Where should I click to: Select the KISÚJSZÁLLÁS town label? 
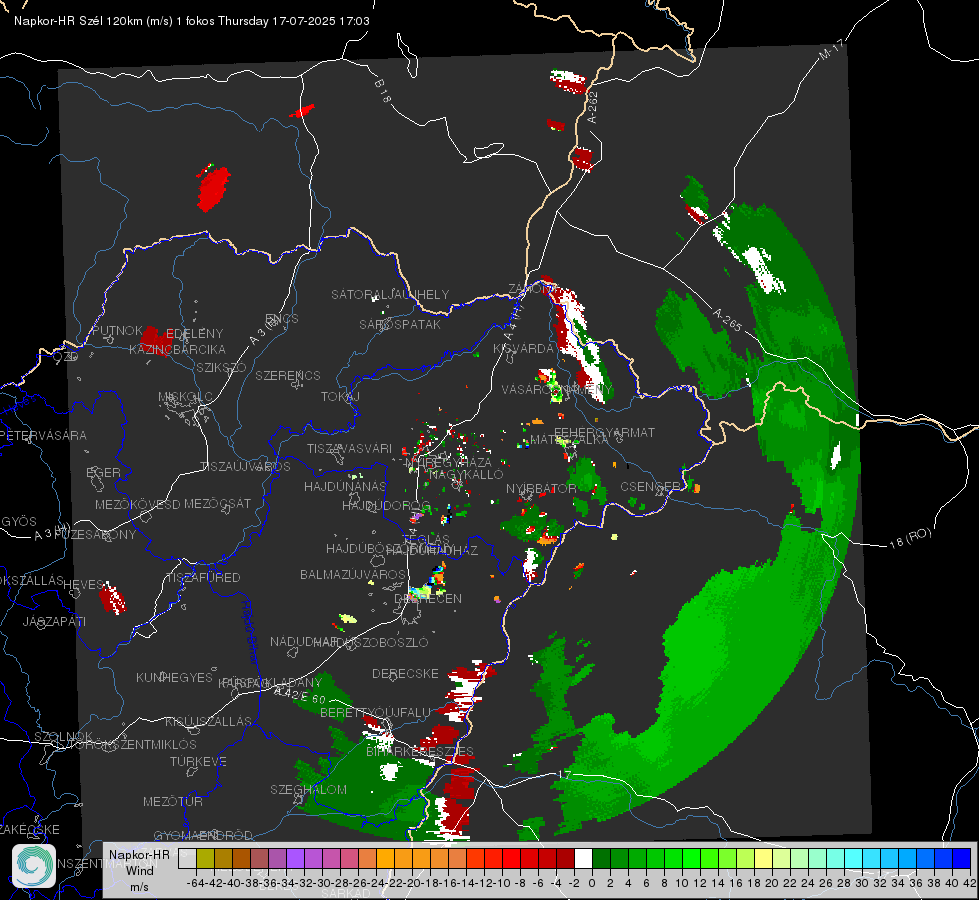[x=208, y=722]
